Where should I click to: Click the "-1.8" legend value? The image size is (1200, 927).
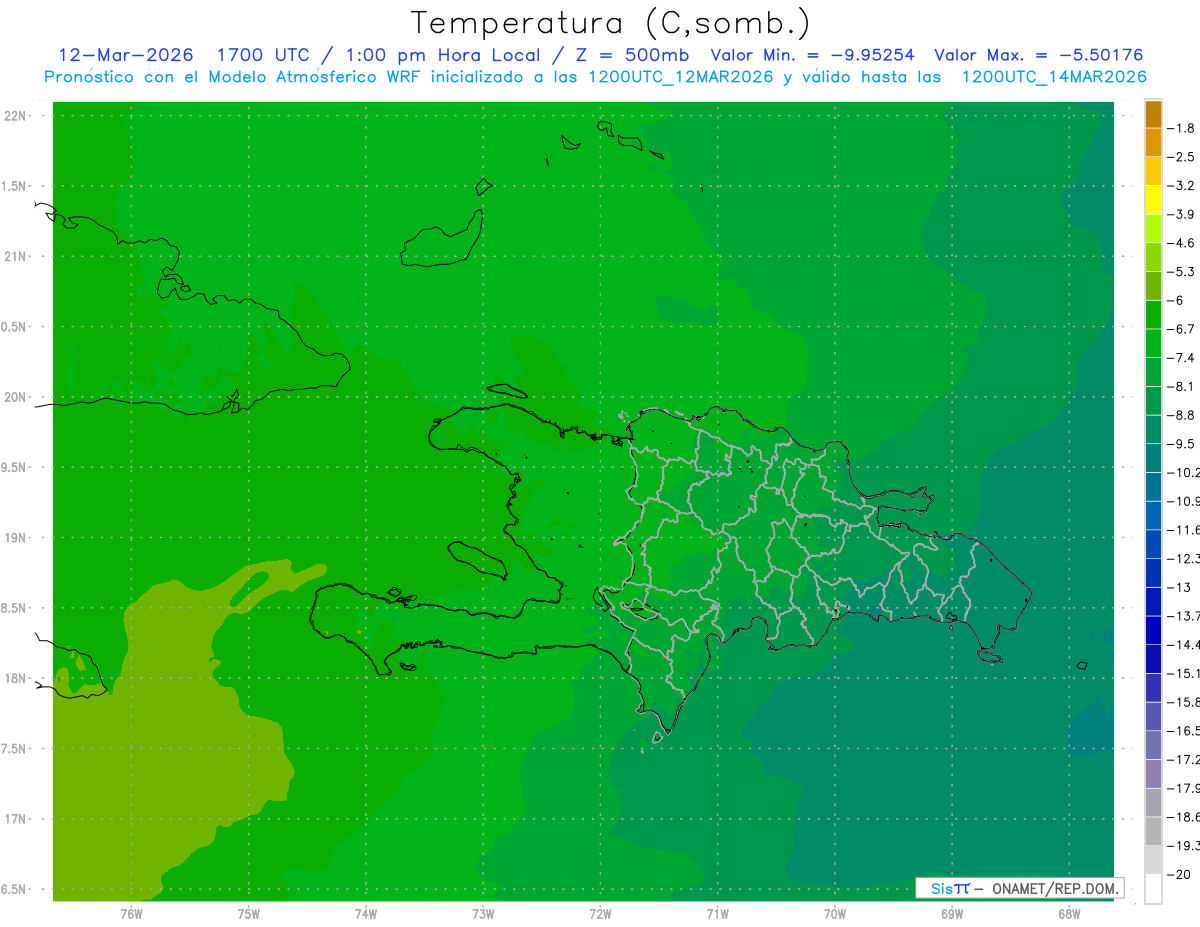1181,128
